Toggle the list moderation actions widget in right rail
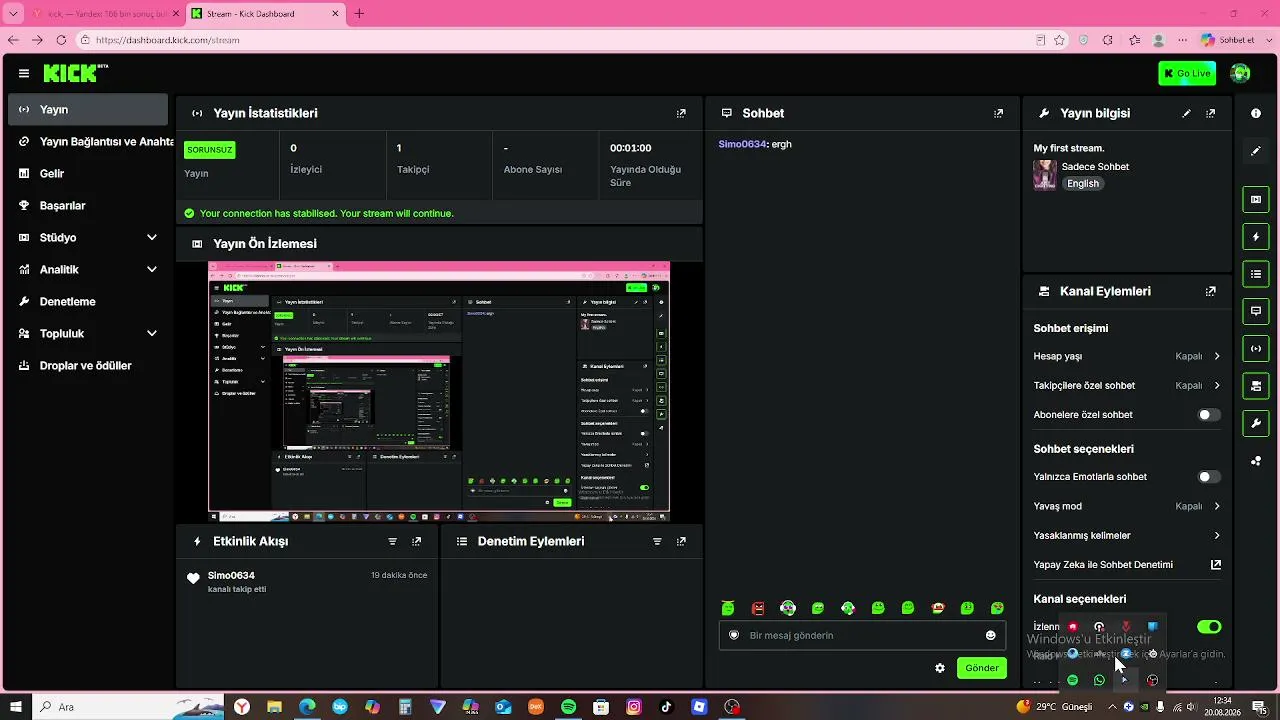This screenshot has width=1280, height=720. (1256, 274)
